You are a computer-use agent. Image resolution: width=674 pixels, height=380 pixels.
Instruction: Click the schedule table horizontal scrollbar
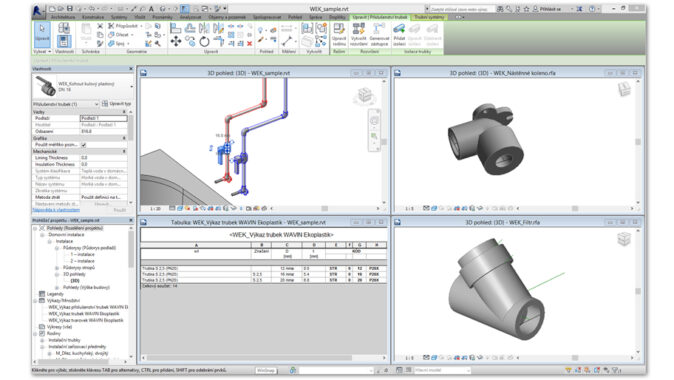pos(264,358)
